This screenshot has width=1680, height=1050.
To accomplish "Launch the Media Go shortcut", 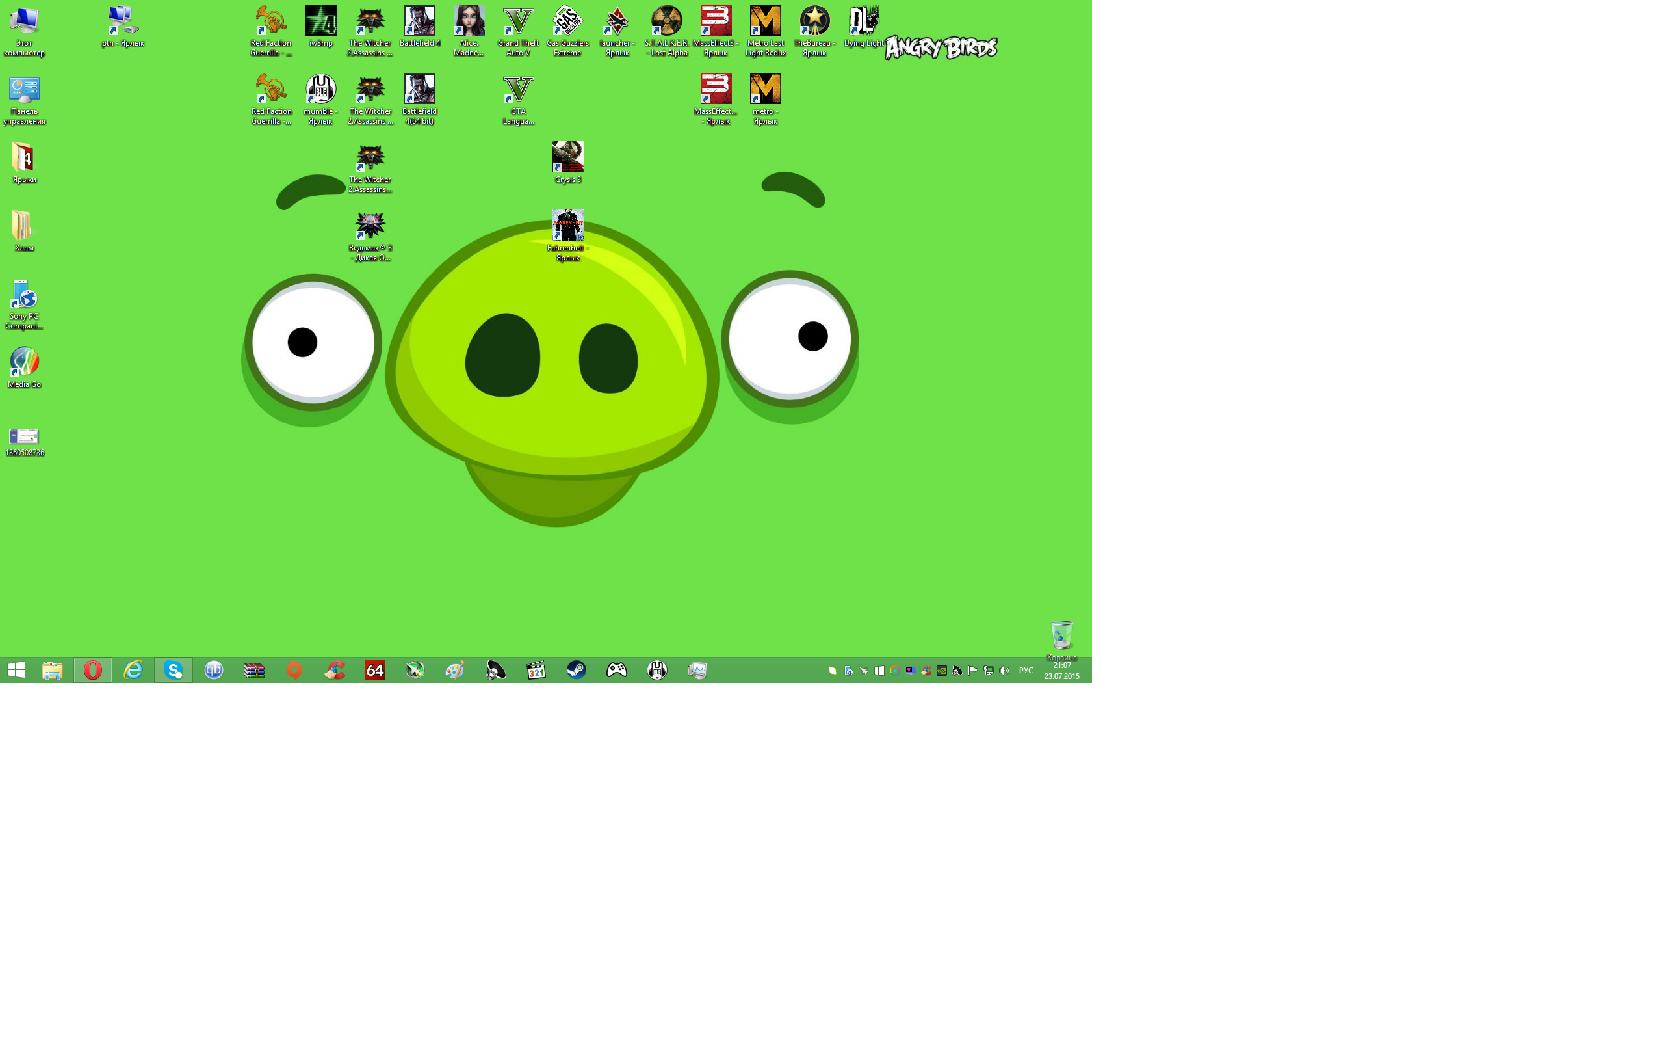I will pyautogui.click(x=24, y=367).
